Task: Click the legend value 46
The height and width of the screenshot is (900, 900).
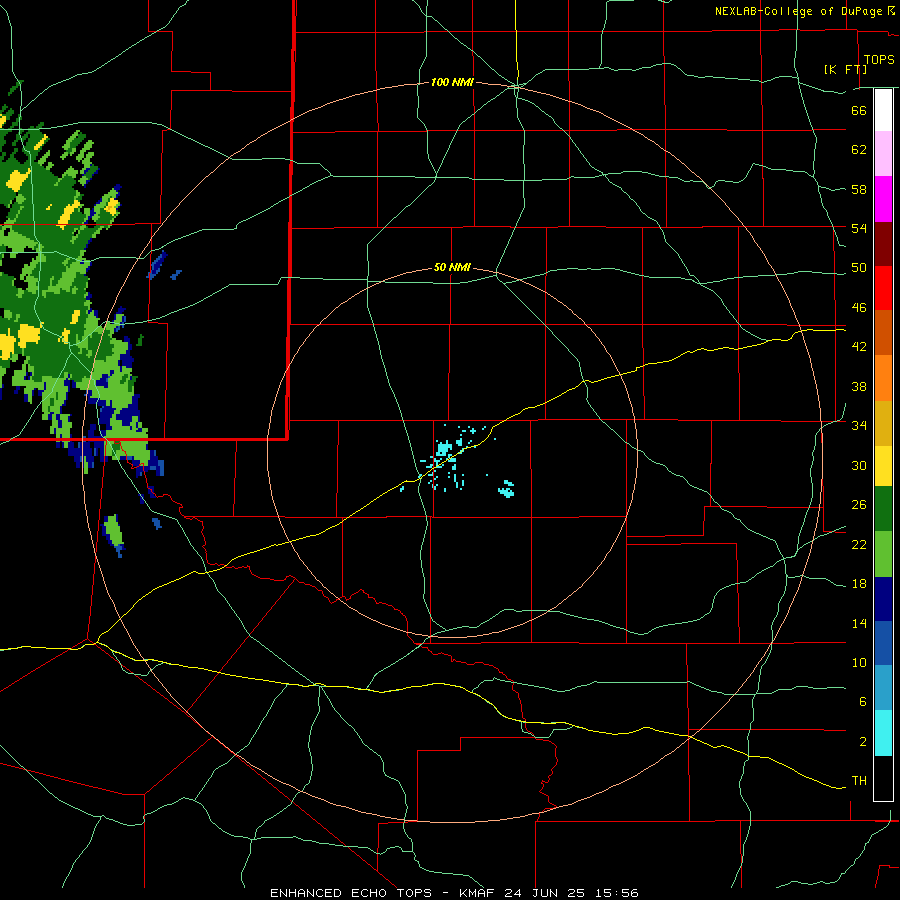Action: (x=859, y=307)
